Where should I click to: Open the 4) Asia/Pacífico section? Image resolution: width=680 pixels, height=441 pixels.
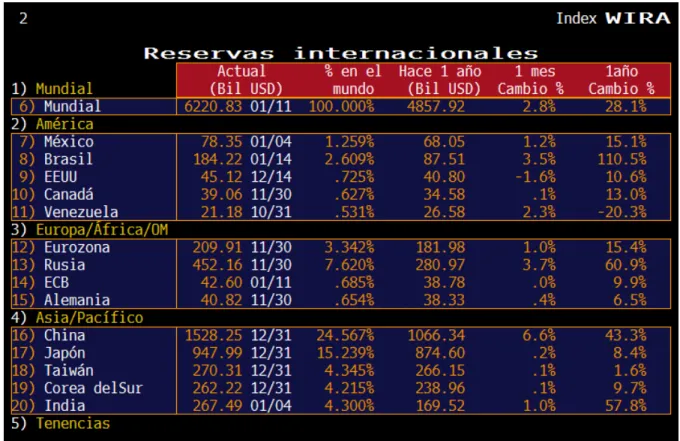77,317
